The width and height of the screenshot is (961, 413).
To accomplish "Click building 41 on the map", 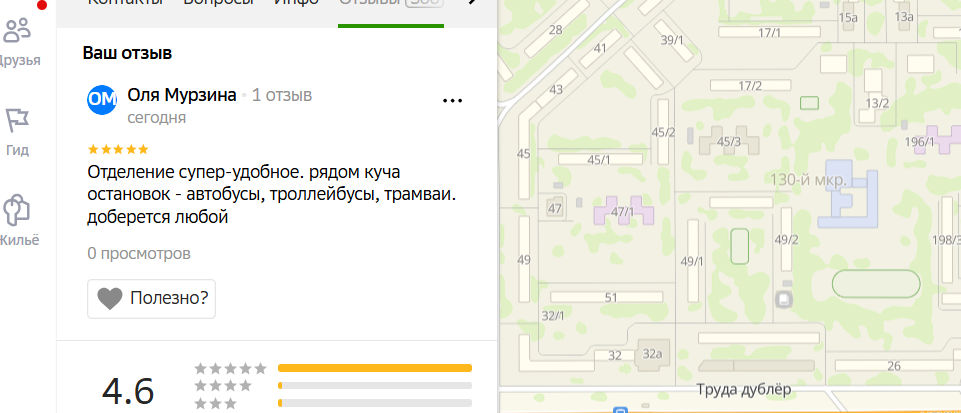I will point(601,48).
